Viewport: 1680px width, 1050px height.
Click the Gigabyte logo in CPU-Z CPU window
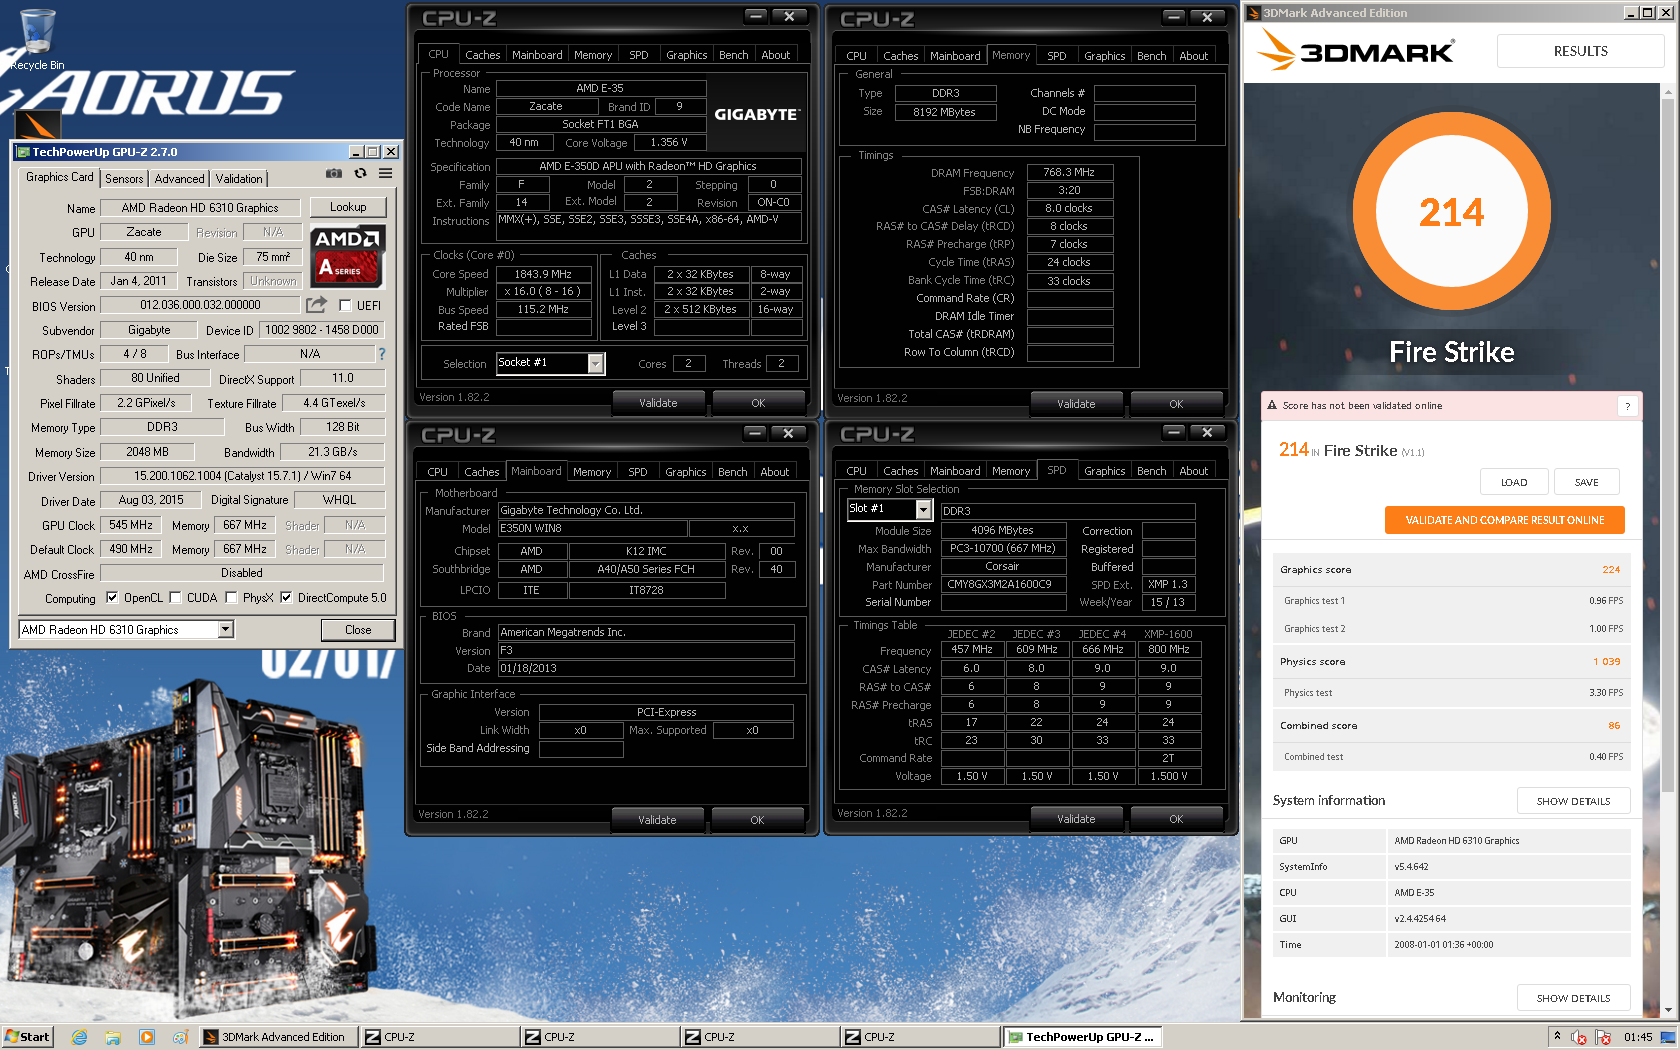(756, 115)
